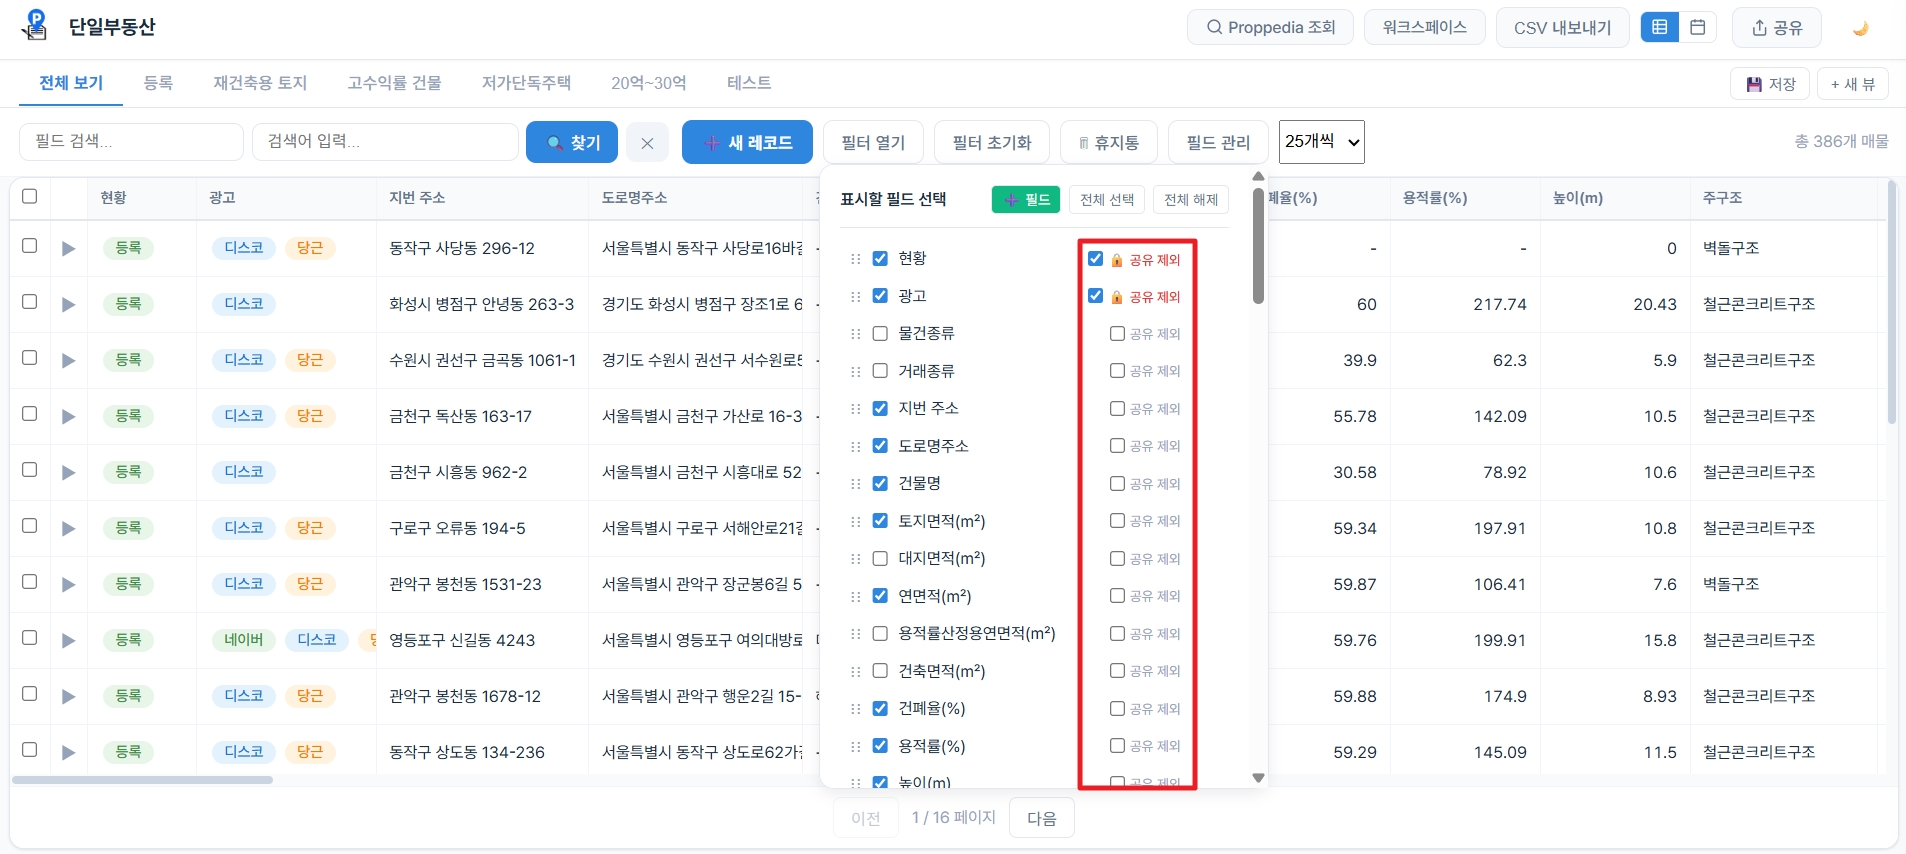This screenshot has width=1906, height=854.
Task: Create a record with 새 레코드
Action: 747,142
